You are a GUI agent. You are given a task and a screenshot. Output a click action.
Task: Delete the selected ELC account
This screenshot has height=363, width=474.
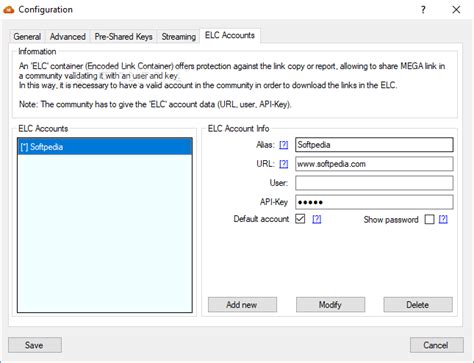tap(418, 305)
